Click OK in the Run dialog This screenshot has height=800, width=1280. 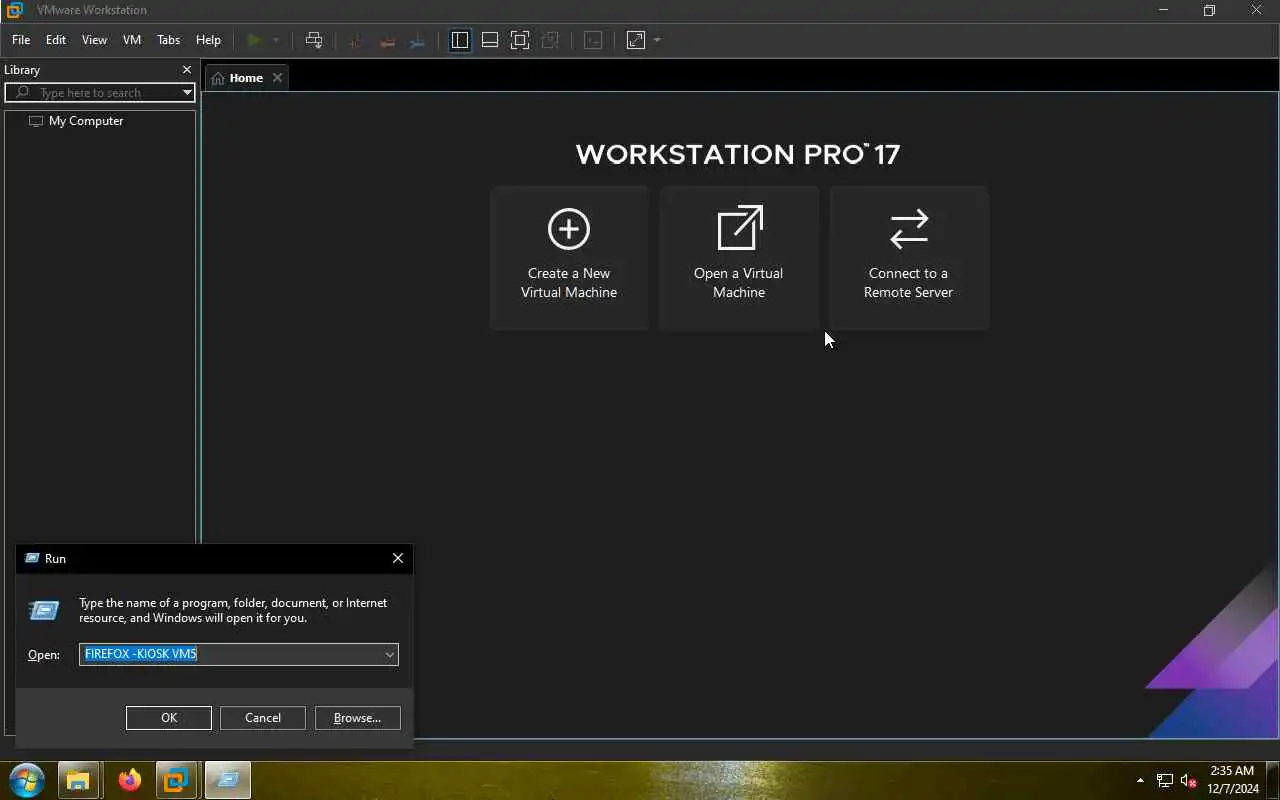coord(169,718)
